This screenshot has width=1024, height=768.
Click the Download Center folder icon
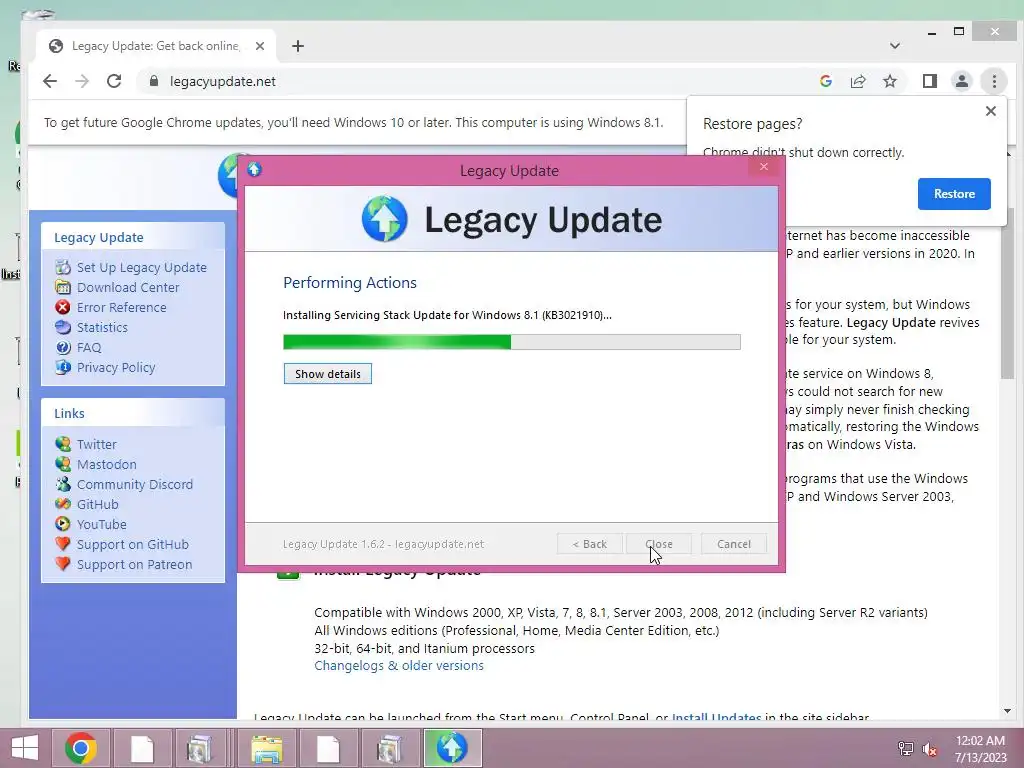pyautogui.click(x=63, y=287)
